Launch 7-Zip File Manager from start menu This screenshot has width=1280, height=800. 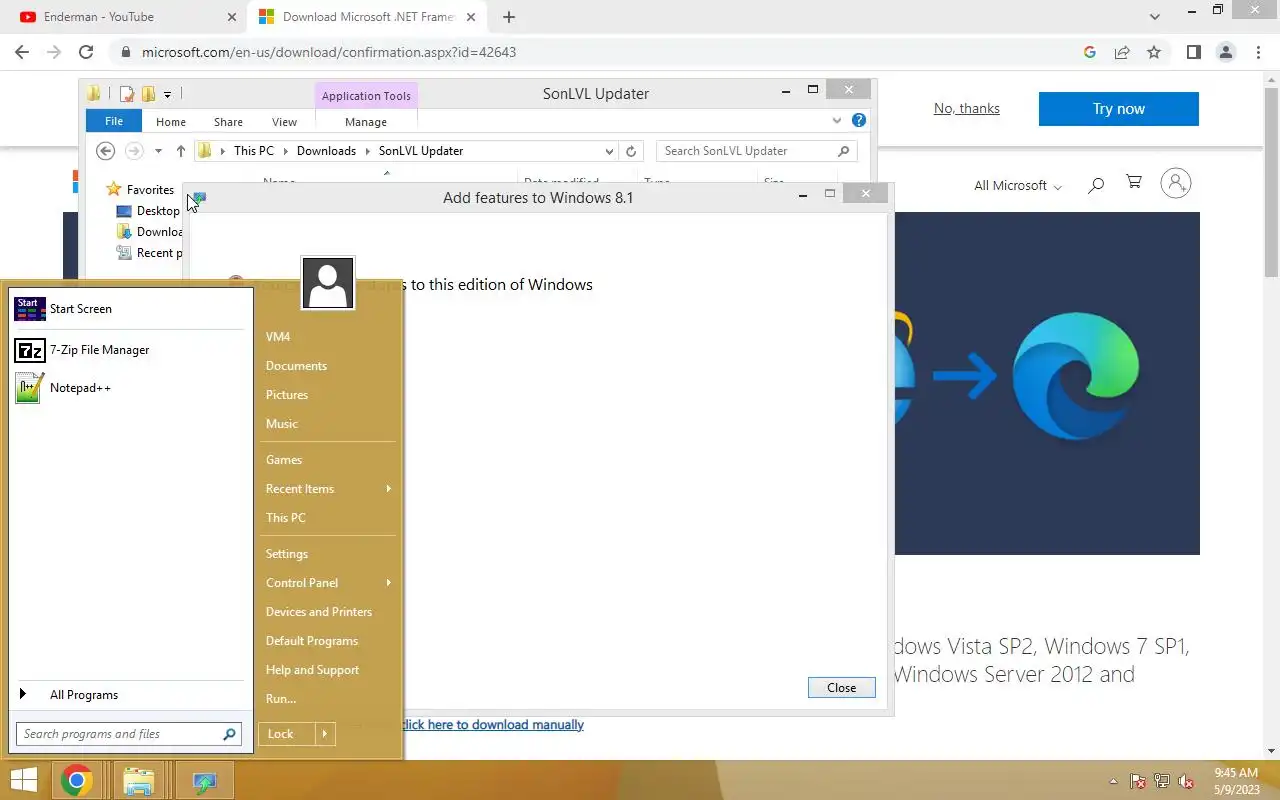[128, 350]
